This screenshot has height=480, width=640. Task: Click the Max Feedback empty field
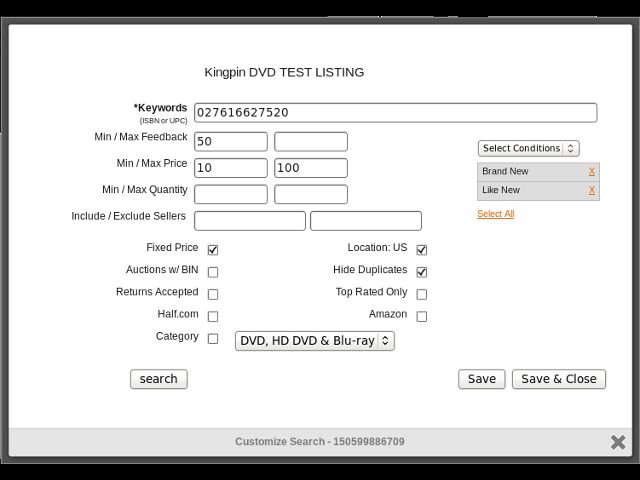[x=311, y=142]
